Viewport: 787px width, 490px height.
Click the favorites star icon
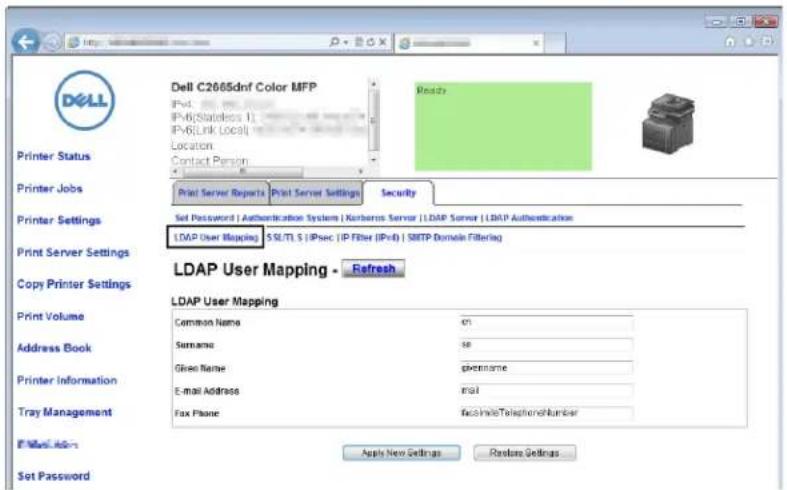point(749,42)
